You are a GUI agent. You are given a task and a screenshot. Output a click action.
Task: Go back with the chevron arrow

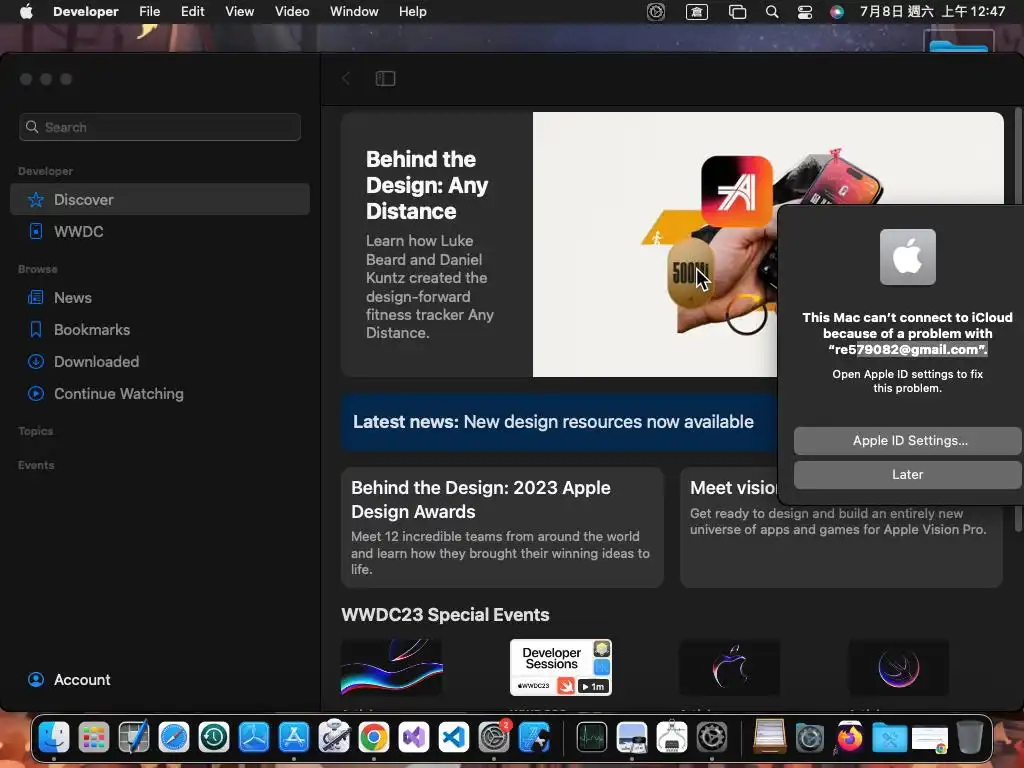coord(346,78)
